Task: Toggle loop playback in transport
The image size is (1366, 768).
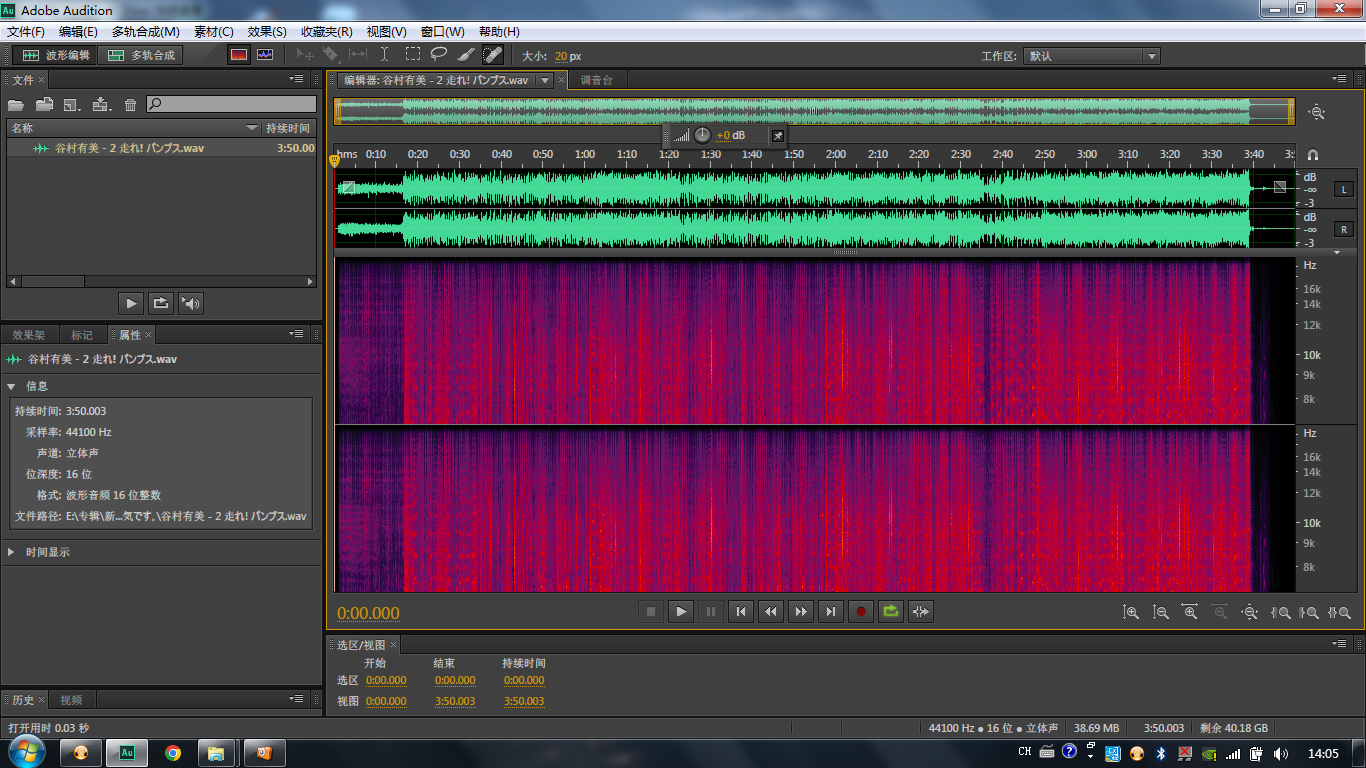Action: (x=890, y=611)
